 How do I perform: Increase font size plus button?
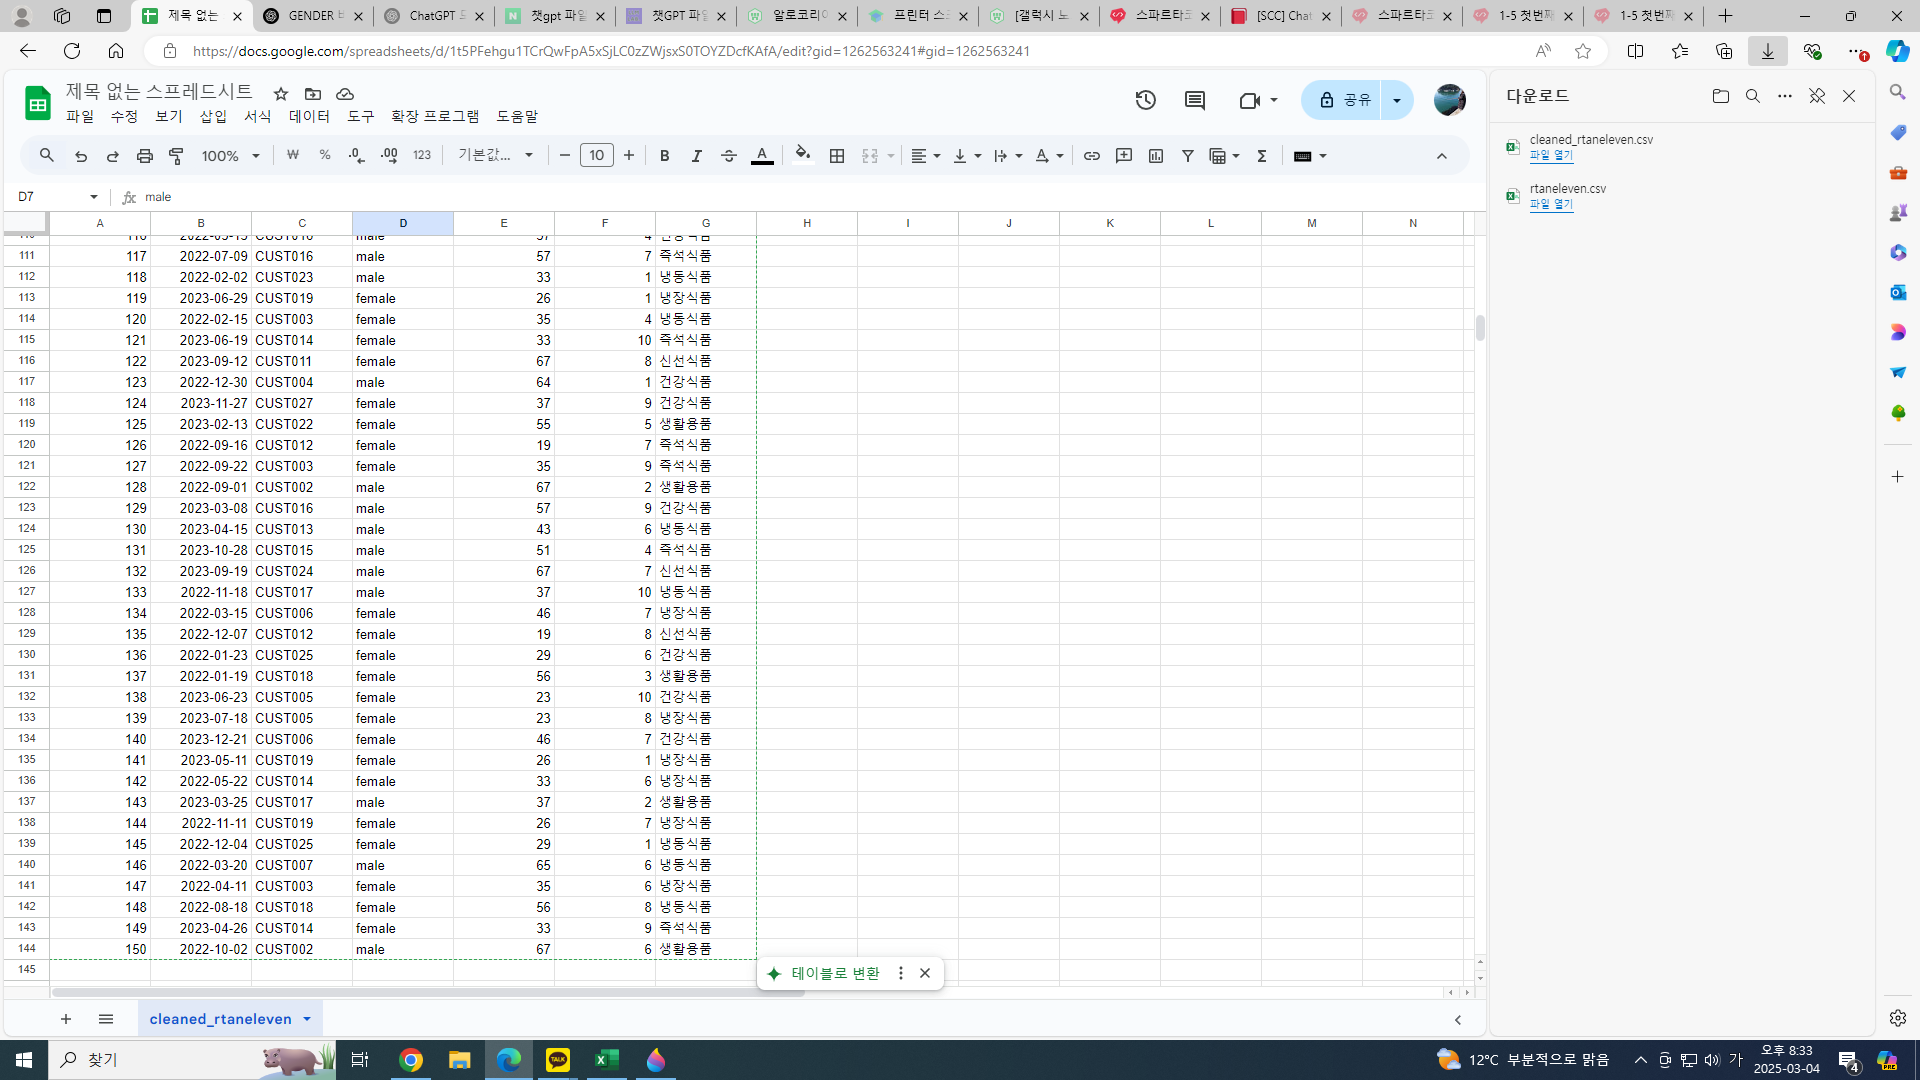(629, 156)
